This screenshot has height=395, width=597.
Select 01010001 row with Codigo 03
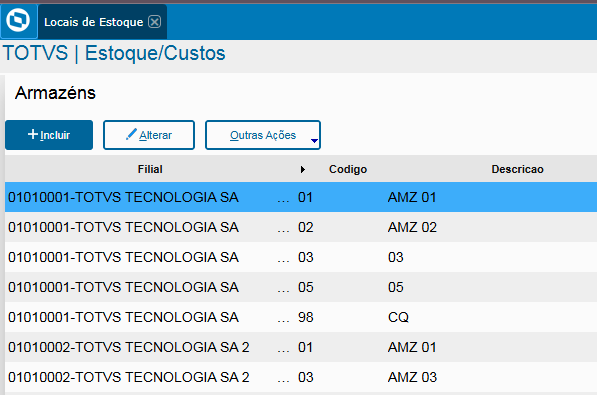tap(301, 257)
